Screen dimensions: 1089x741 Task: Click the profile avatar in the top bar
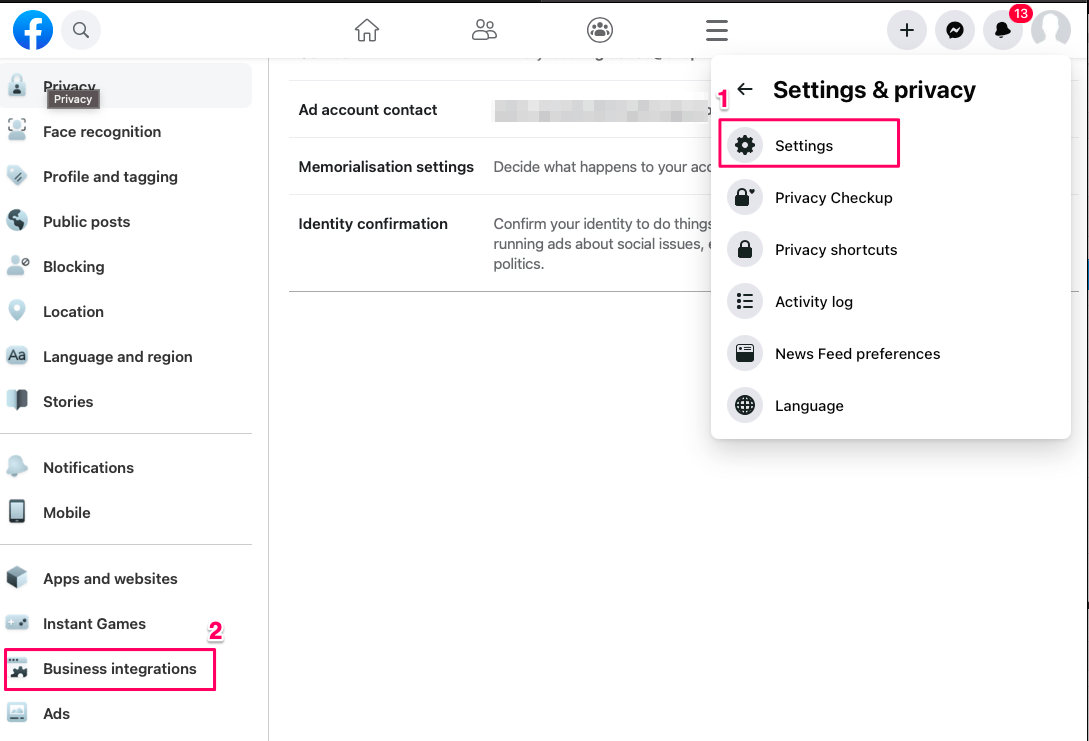pos(1051,30)
